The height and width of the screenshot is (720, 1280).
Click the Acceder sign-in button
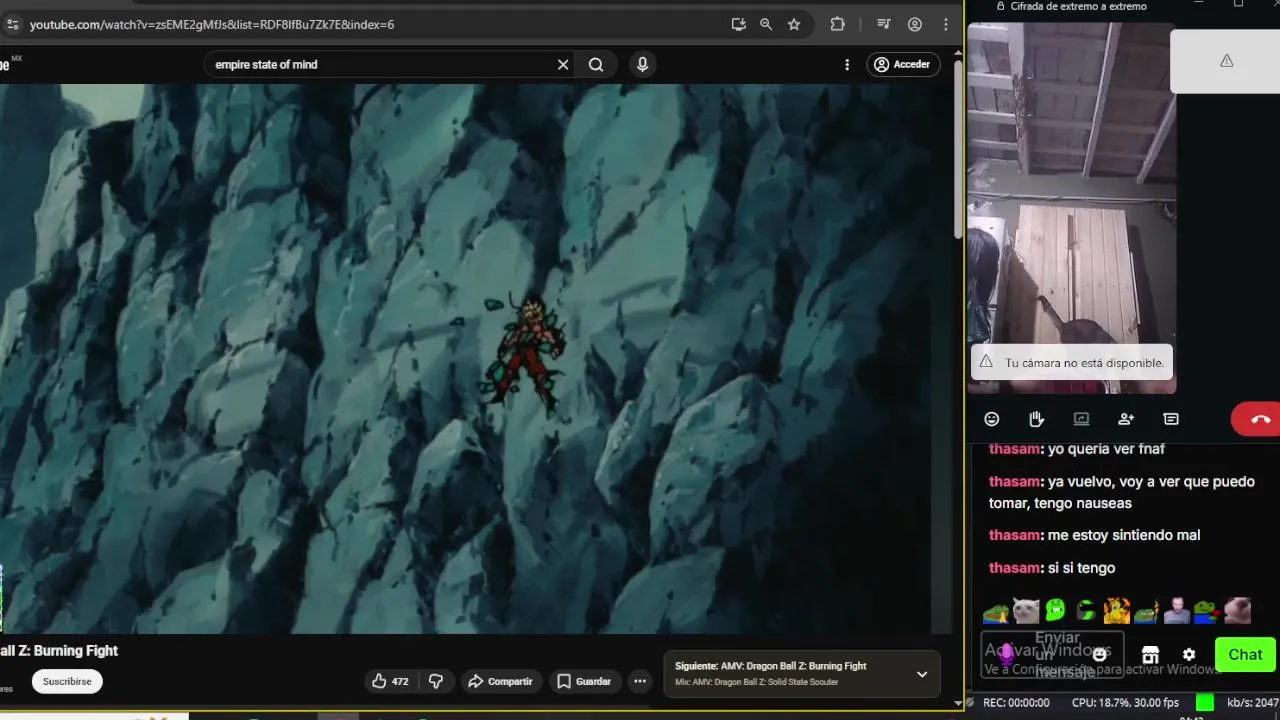coord(903,64)
